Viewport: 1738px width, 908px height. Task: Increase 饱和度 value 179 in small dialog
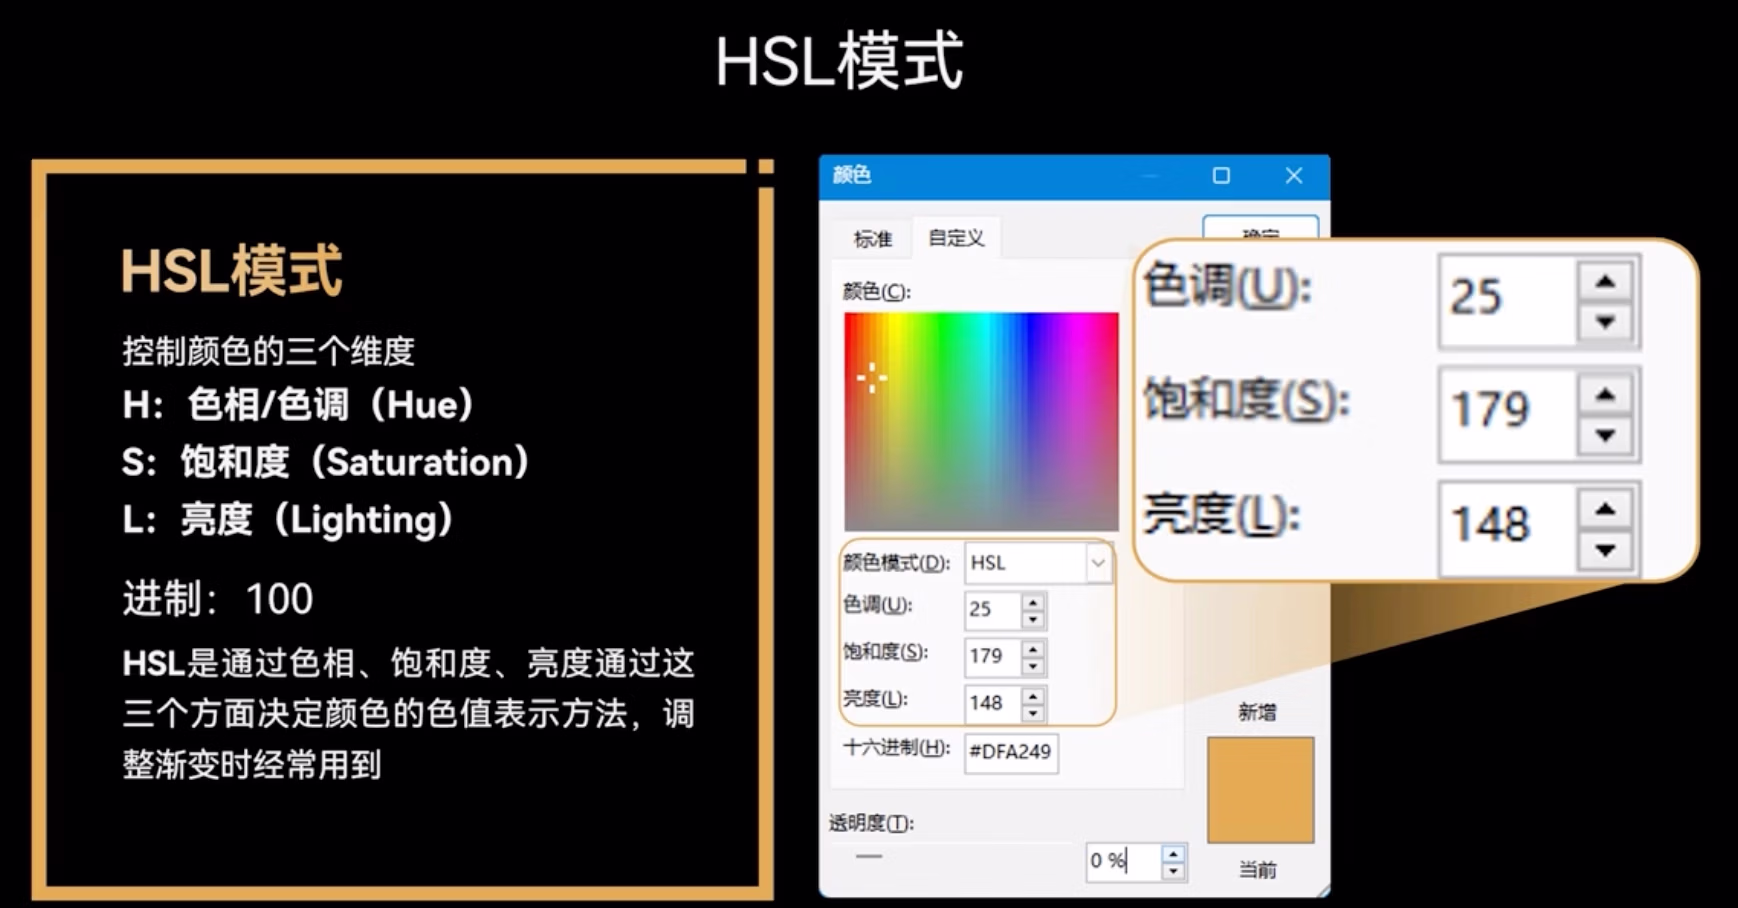tap(1033, 648)
